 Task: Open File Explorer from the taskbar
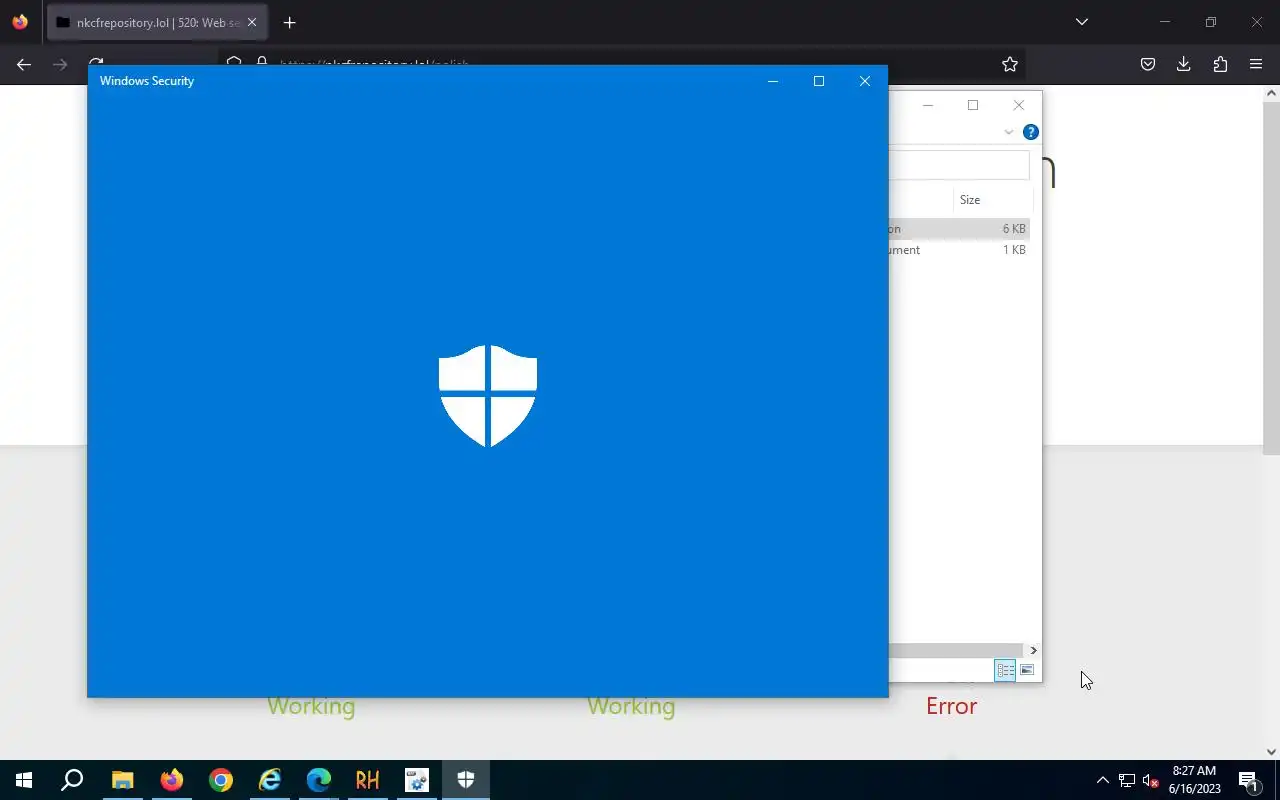pyautogui.click(x=122, y=780)
